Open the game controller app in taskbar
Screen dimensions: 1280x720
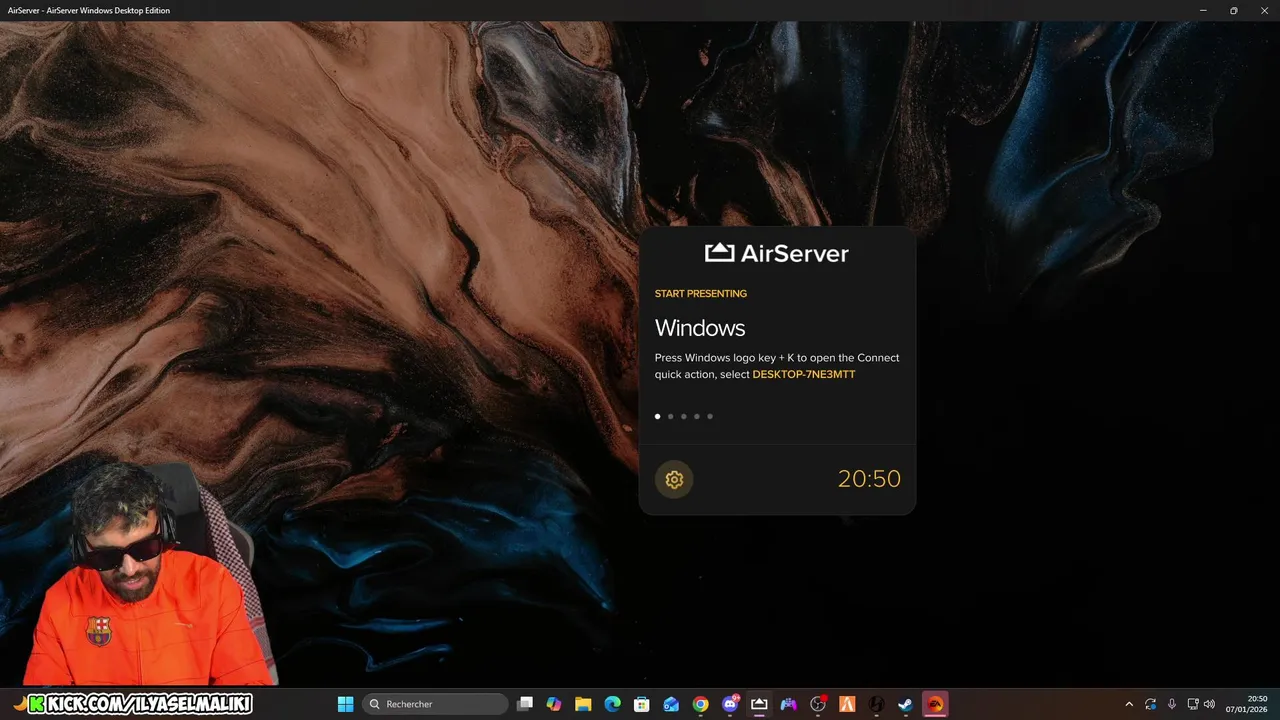[x=789, y=704]
